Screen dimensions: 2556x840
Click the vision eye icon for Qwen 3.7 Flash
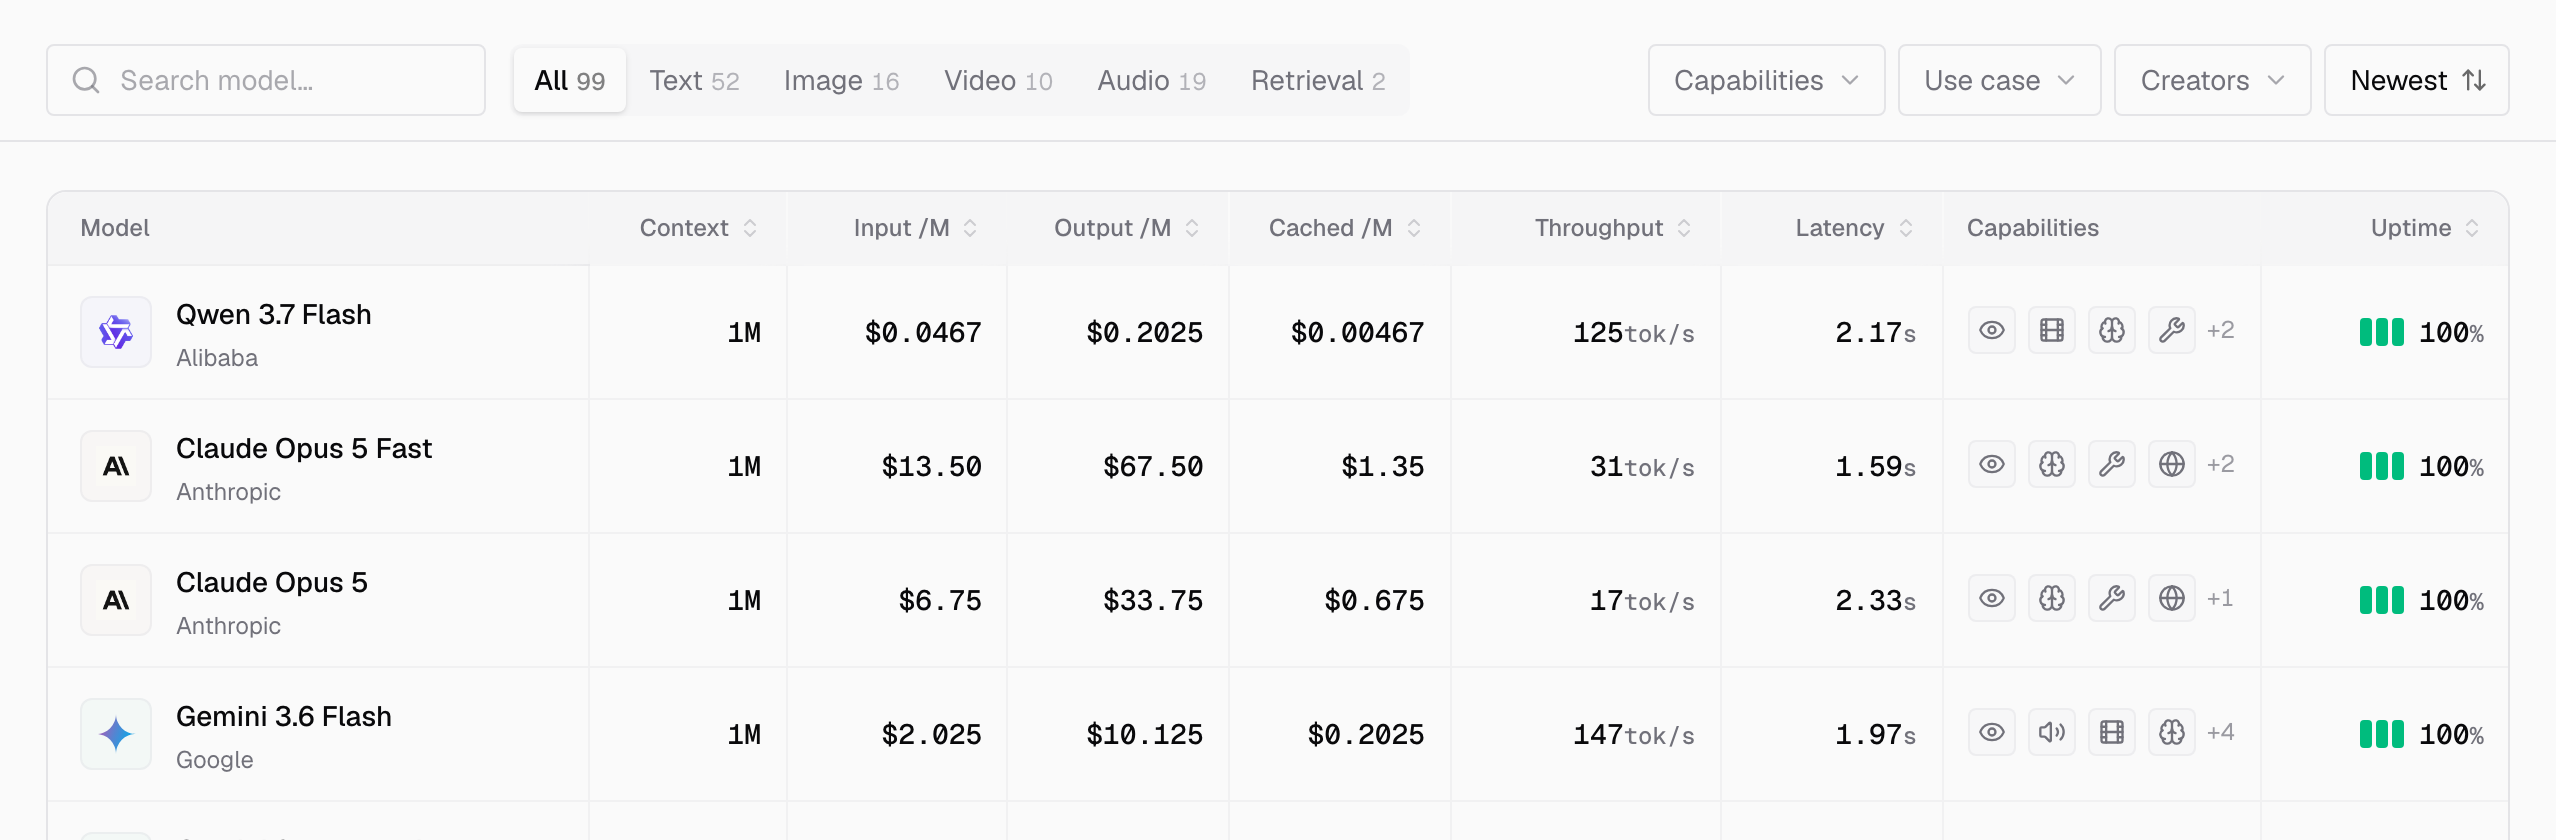tap(1991, 331)
